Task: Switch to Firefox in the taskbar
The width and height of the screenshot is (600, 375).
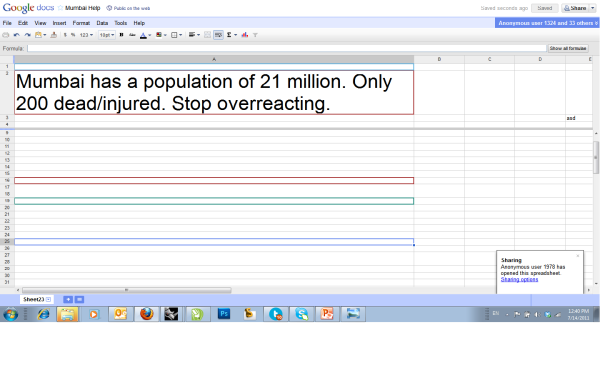Action: (147, 315)
